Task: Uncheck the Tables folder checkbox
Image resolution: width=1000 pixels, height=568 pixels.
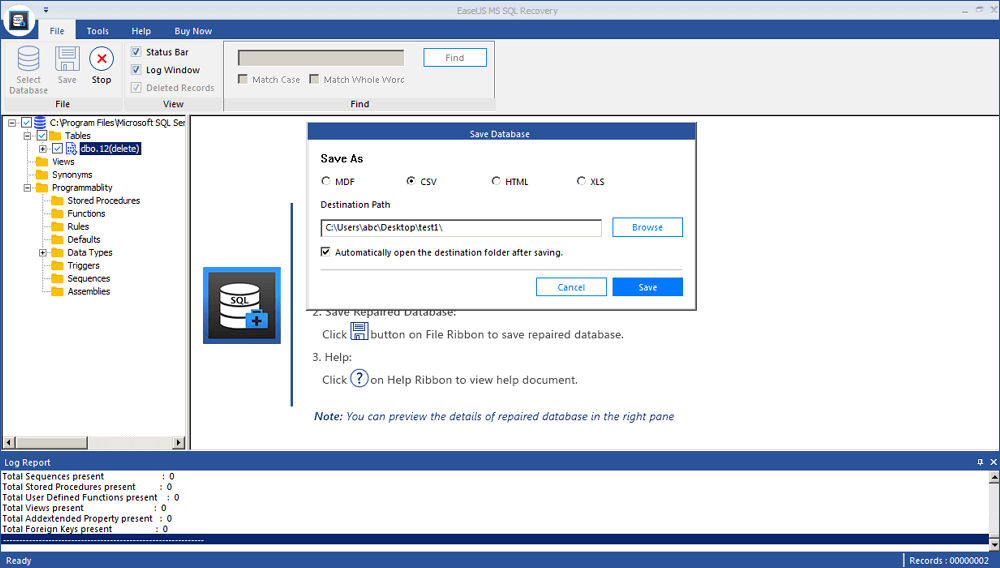Action: (42, 136)
